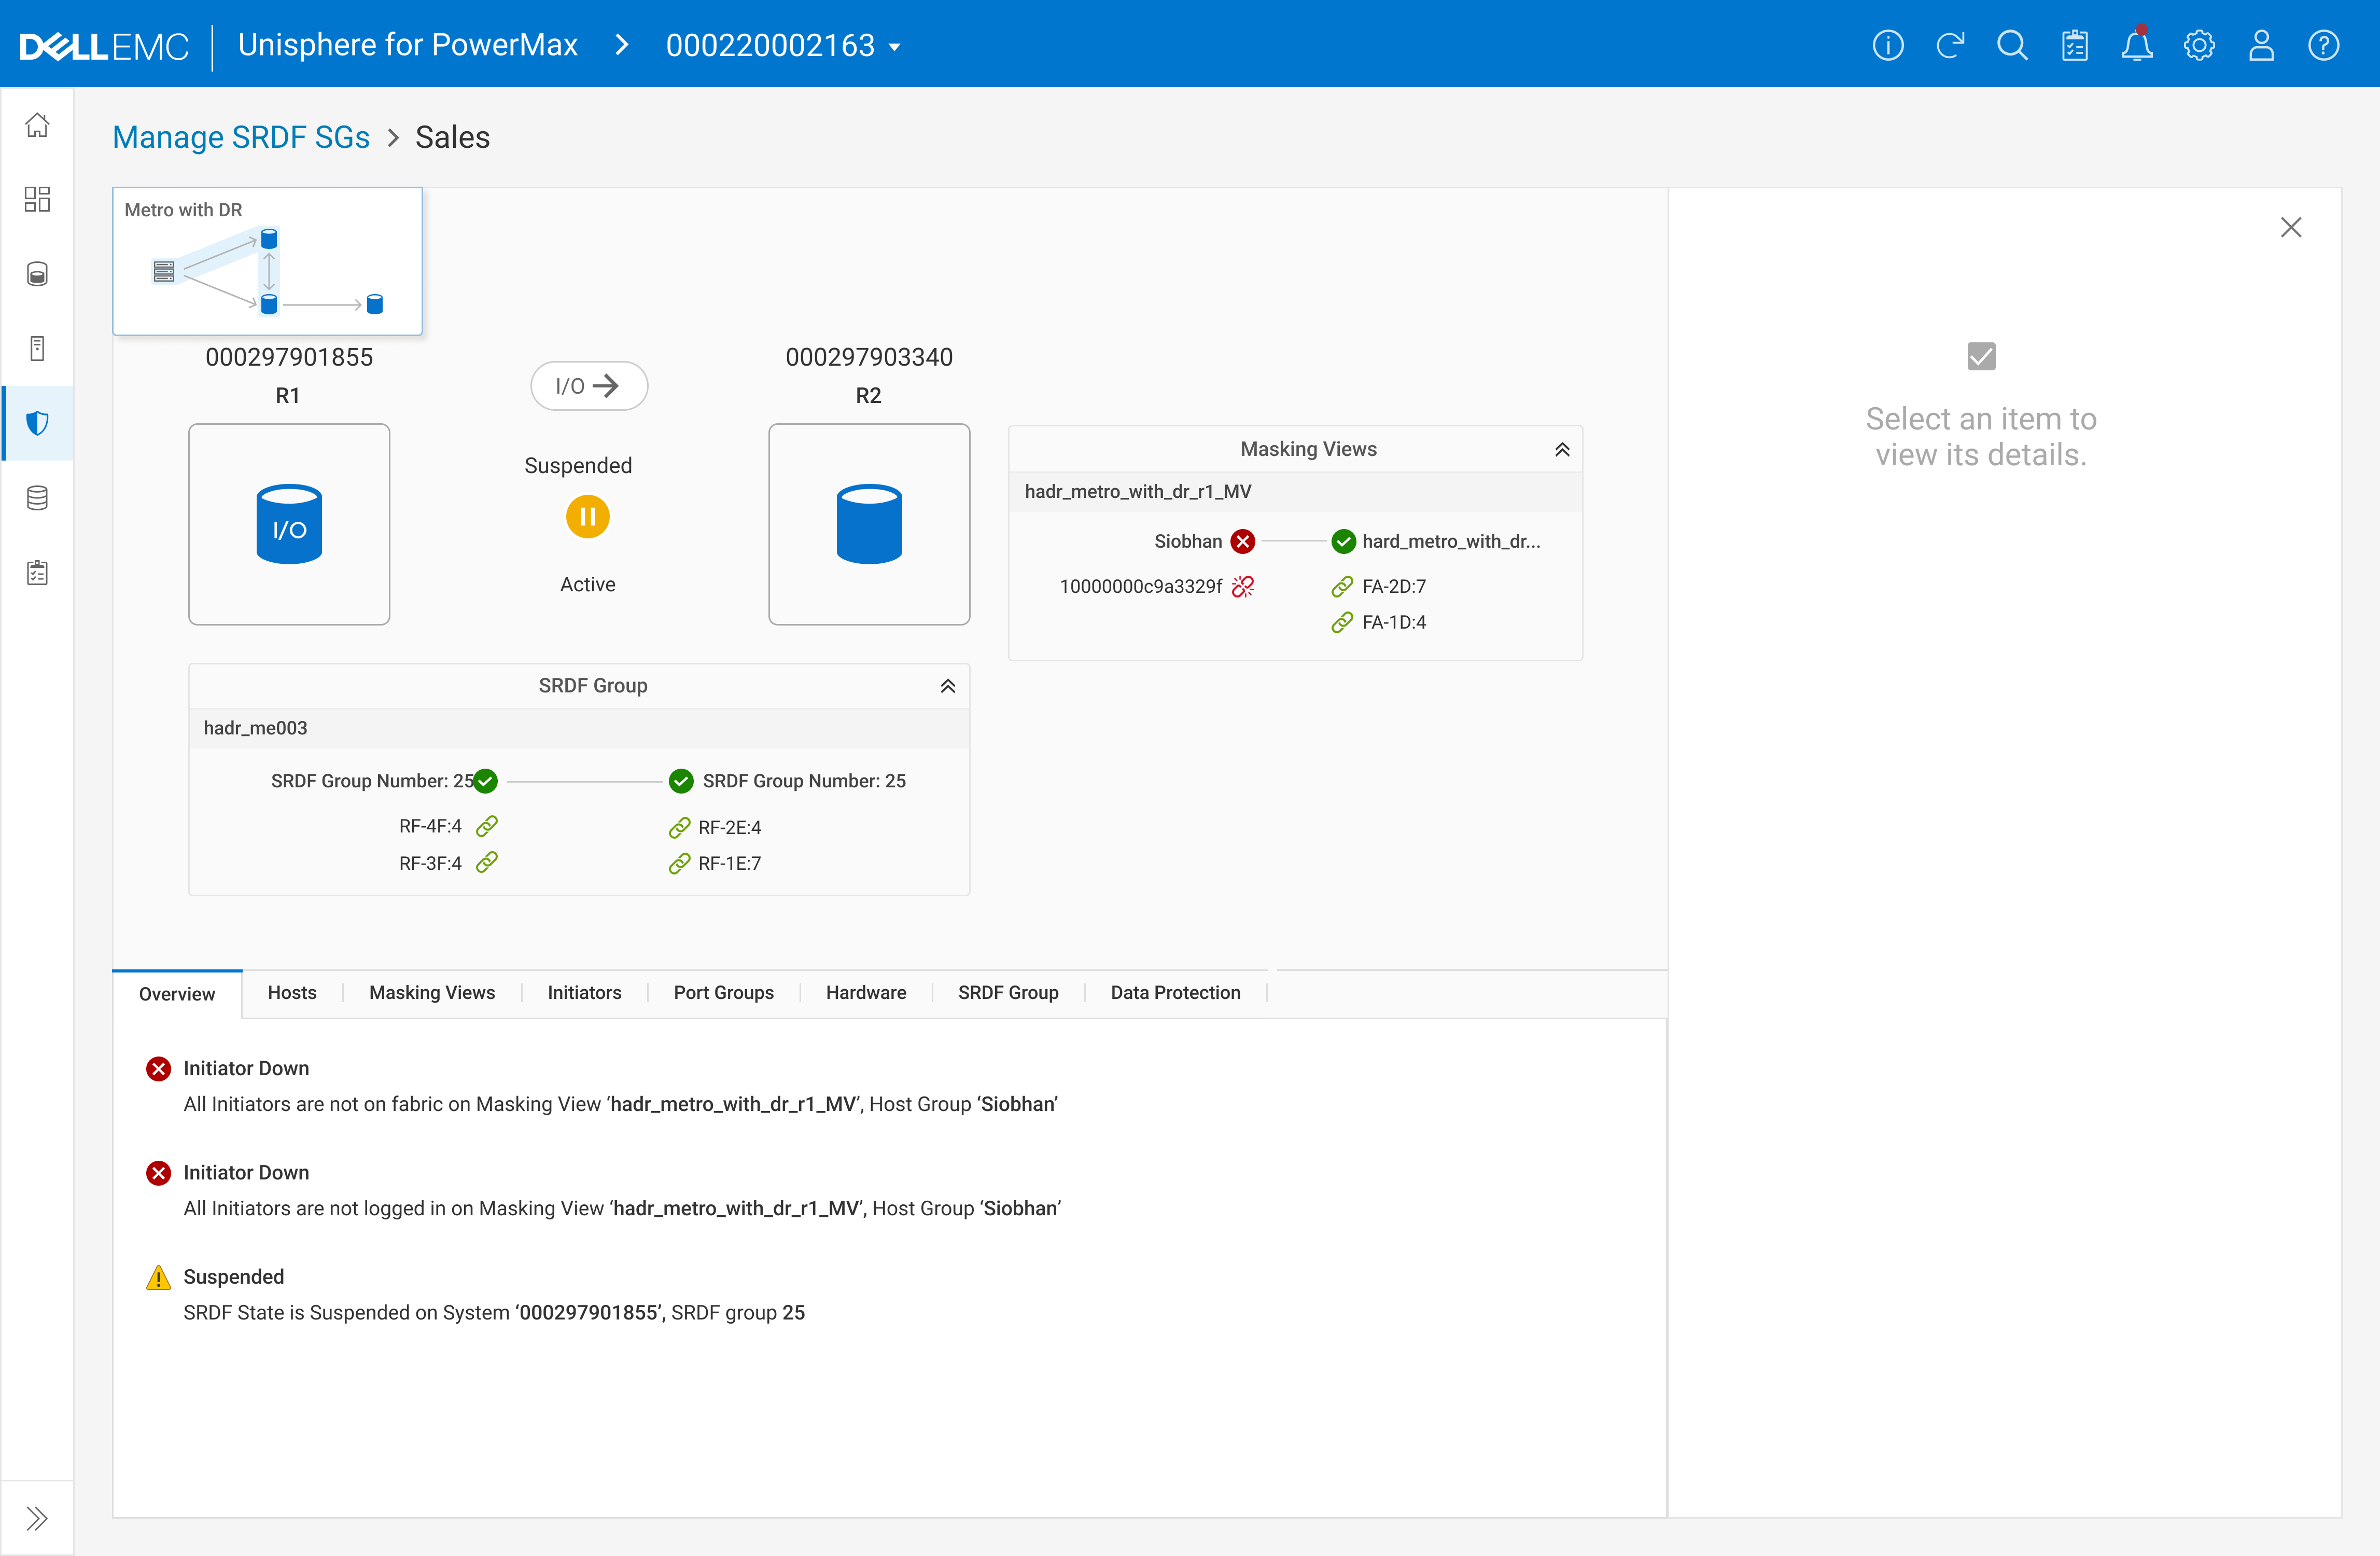Click the refresh icon in the top bar
Image resolution: width=2380 pixels, height=1556 pixels.
1949,46
